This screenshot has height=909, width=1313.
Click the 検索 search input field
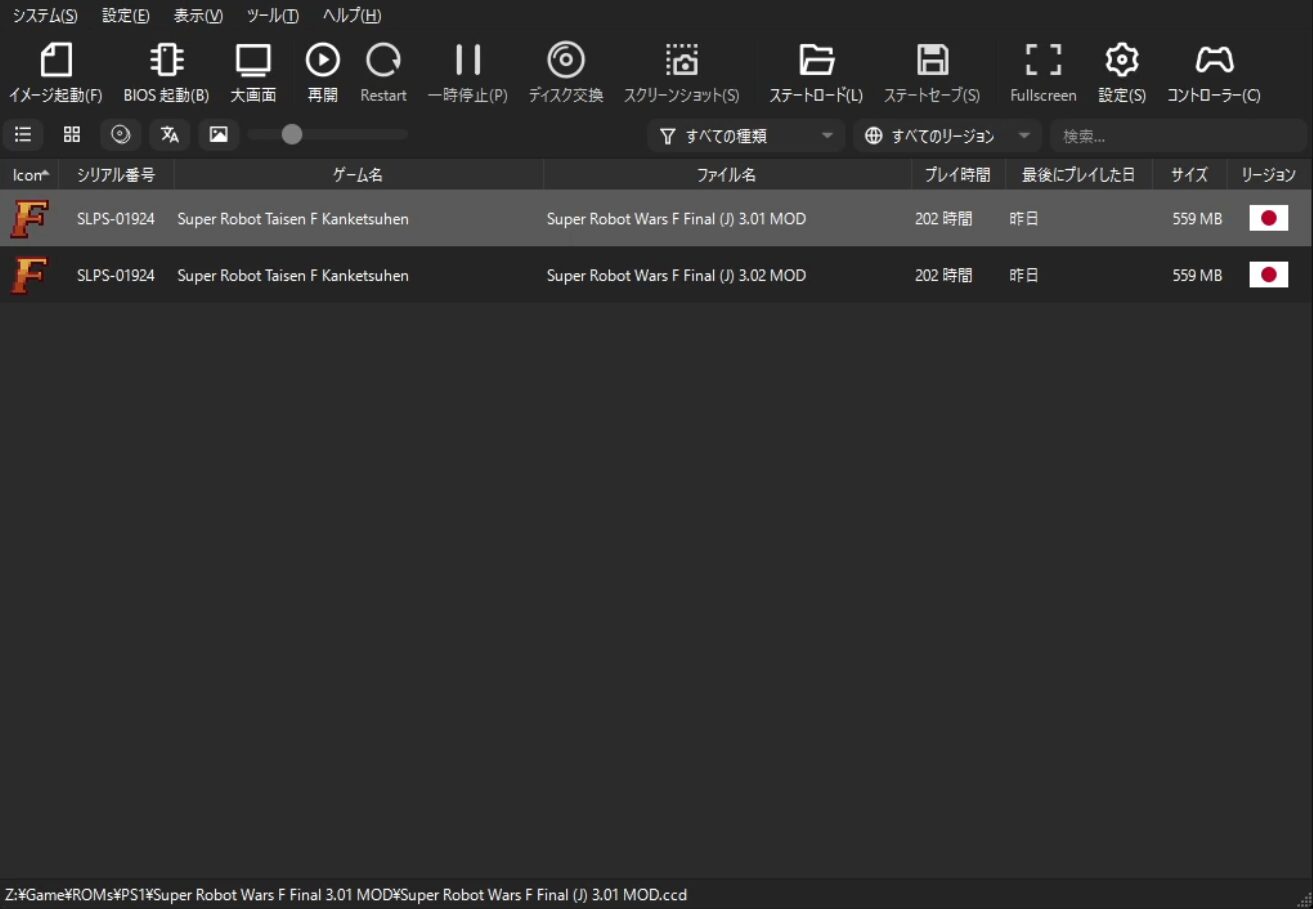click(1176, 136)
